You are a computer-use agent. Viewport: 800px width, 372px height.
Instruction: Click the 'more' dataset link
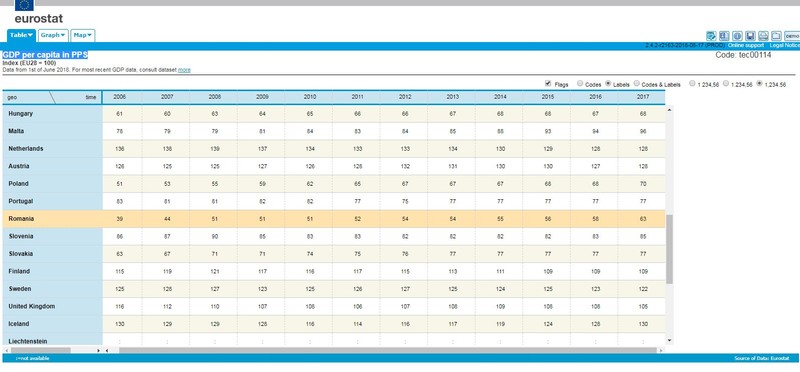click(x=184, y=70)
